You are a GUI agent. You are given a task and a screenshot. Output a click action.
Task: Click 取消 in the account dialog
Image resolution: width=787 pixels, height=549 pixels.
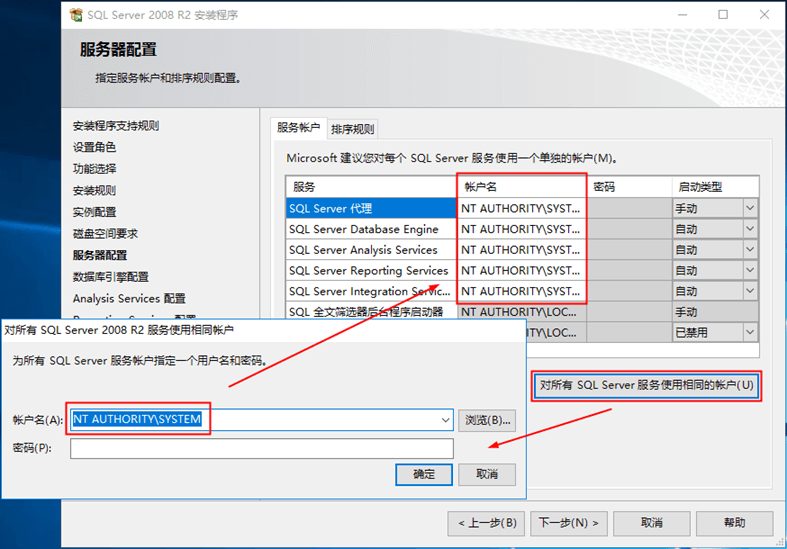pyautogui.click(x=487, y=474)
